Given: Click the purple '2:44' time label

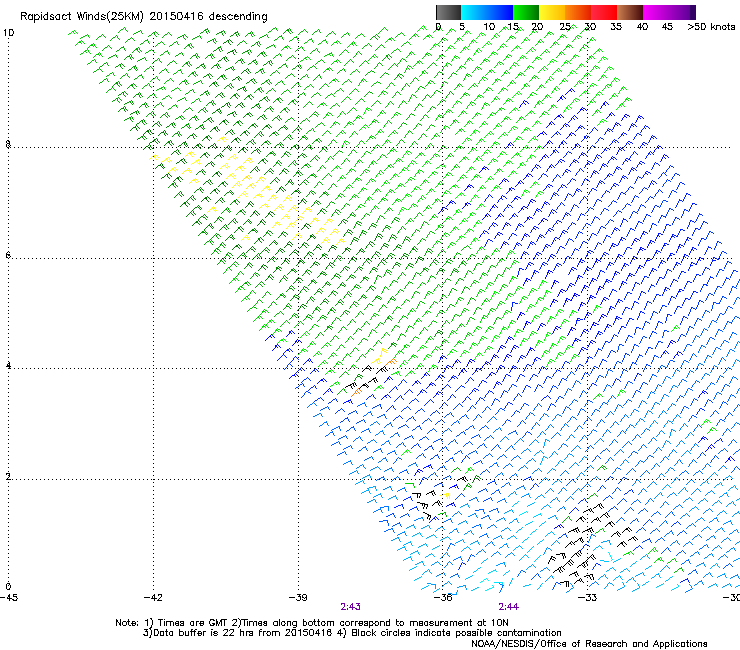Looking at the screenshot, I should click(508, 607).
